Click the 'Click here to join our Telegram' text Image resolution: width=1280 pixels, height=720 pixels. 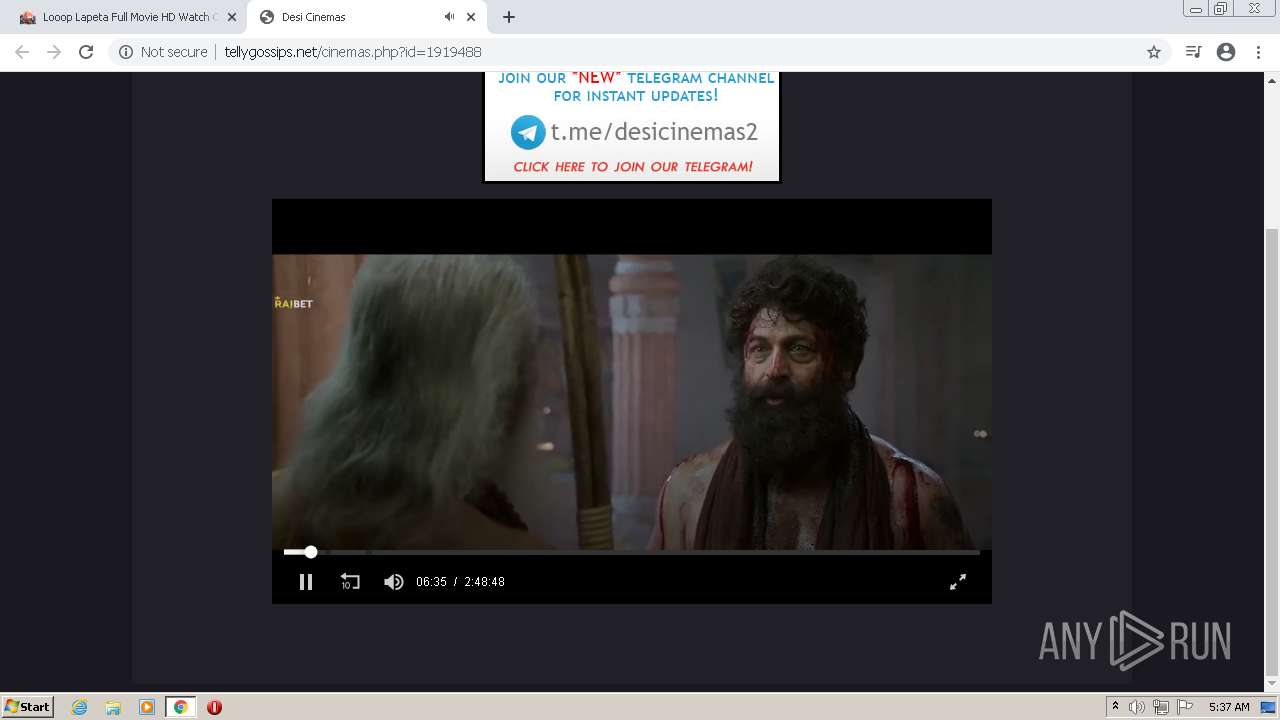click(632, 167)
